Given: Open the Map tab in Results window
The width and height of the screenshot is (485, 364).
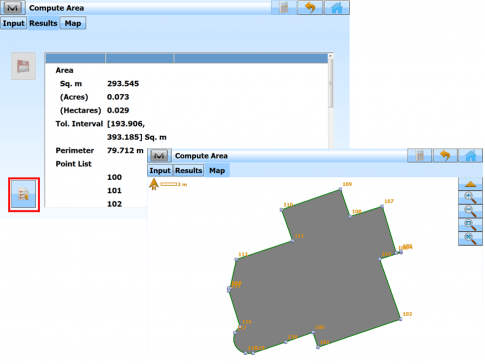Looking at the screenshot, I should 73,23.
